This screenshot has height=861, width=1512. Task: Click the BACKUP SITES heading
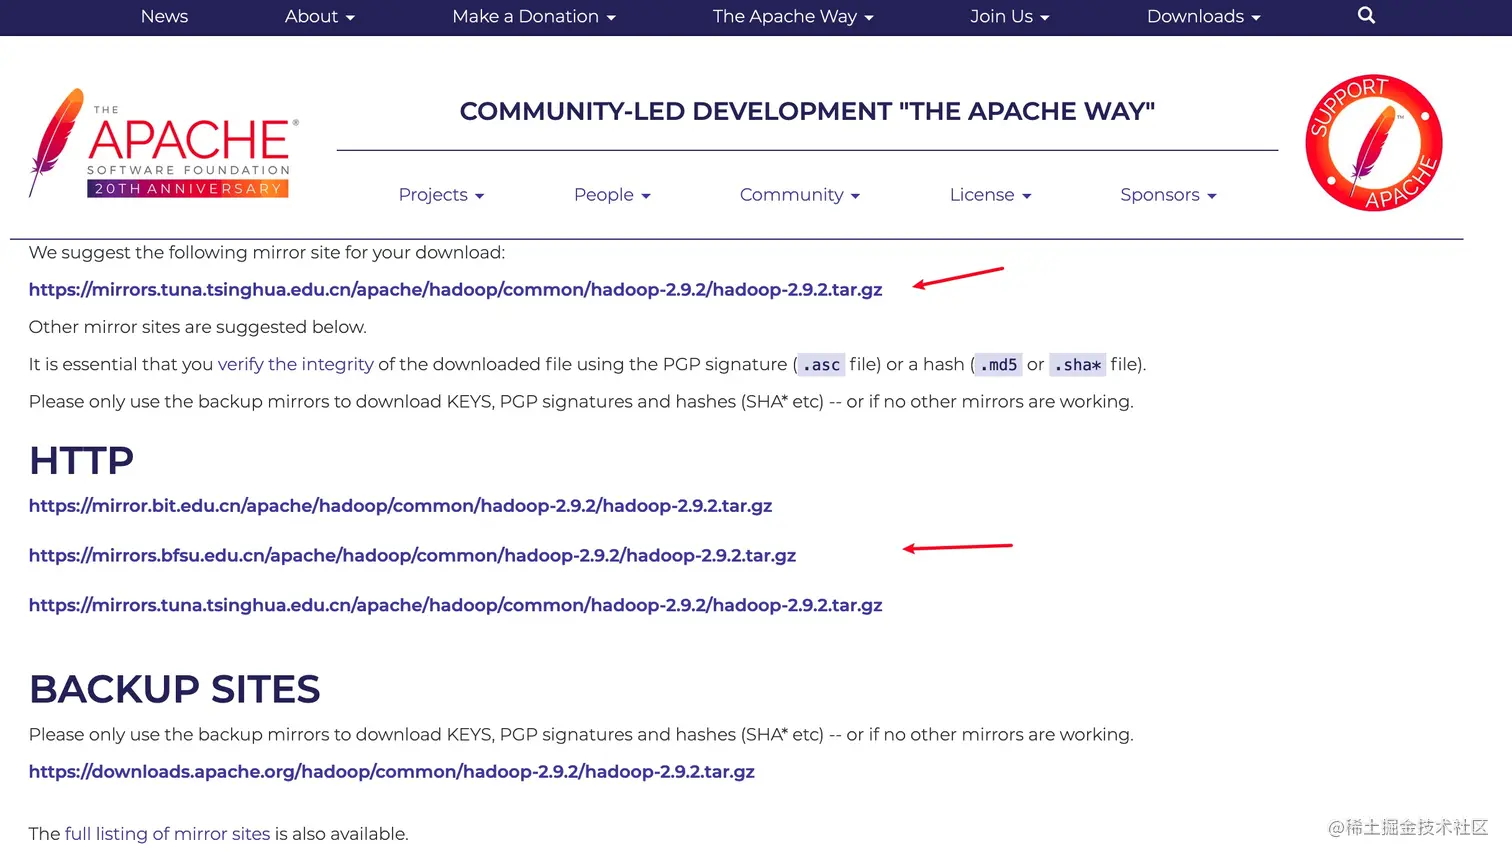(x=175, y=689)
